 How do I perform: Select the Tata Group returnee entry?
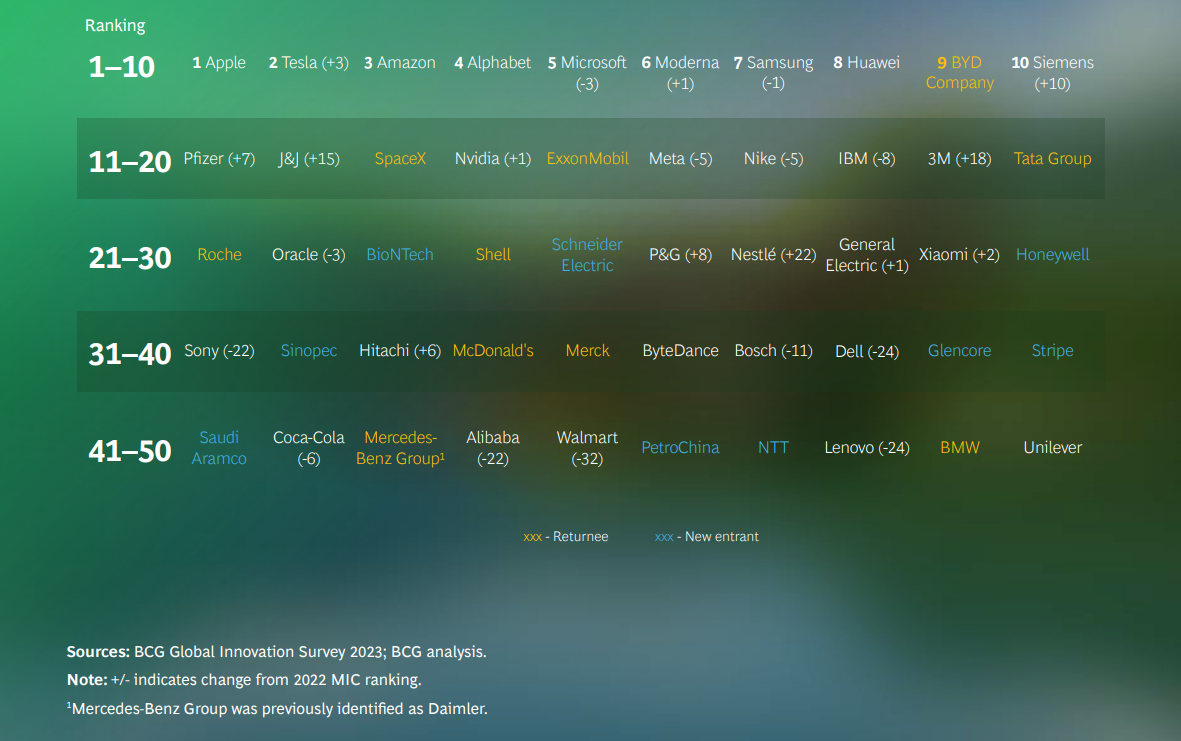(x=1052, y=159)
